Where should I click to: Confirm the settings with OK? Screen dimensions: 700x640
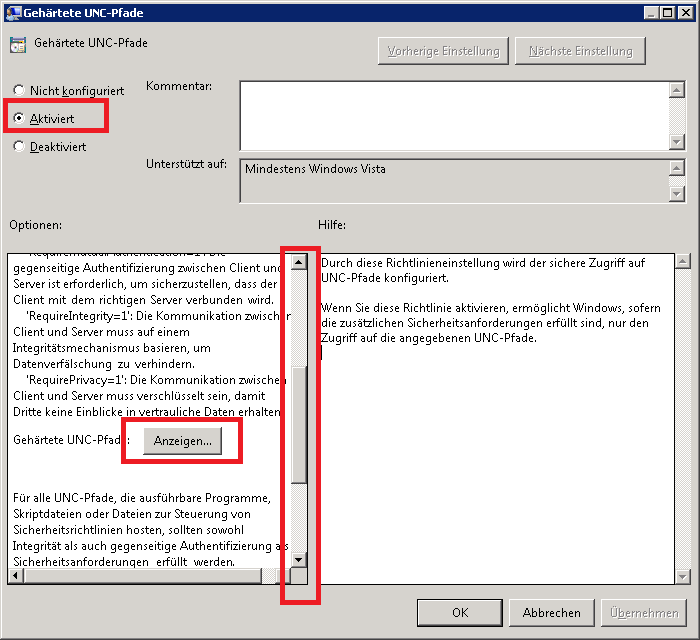pos(460,612)
